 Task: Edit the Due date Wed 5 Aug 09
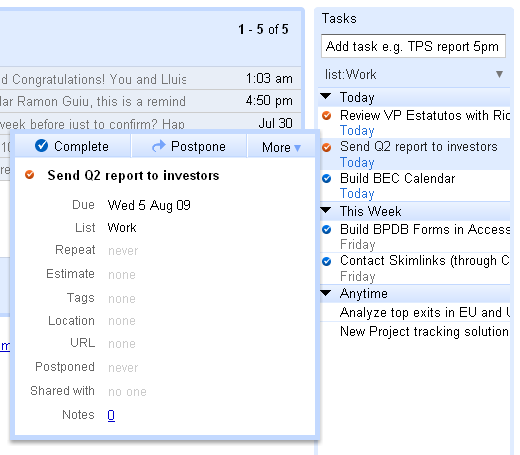point(149,205)
